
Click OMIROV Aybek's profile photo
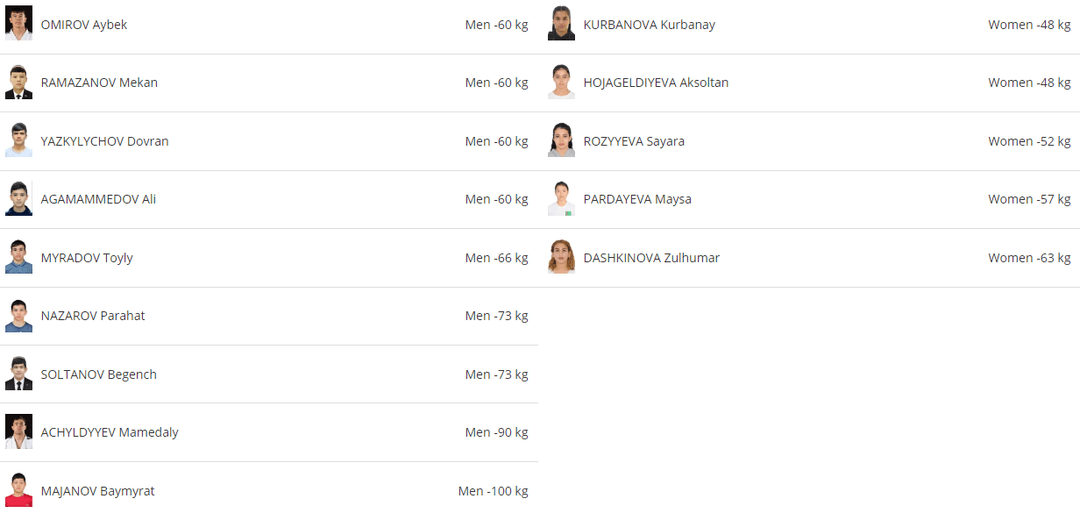(x=18, y=23)
